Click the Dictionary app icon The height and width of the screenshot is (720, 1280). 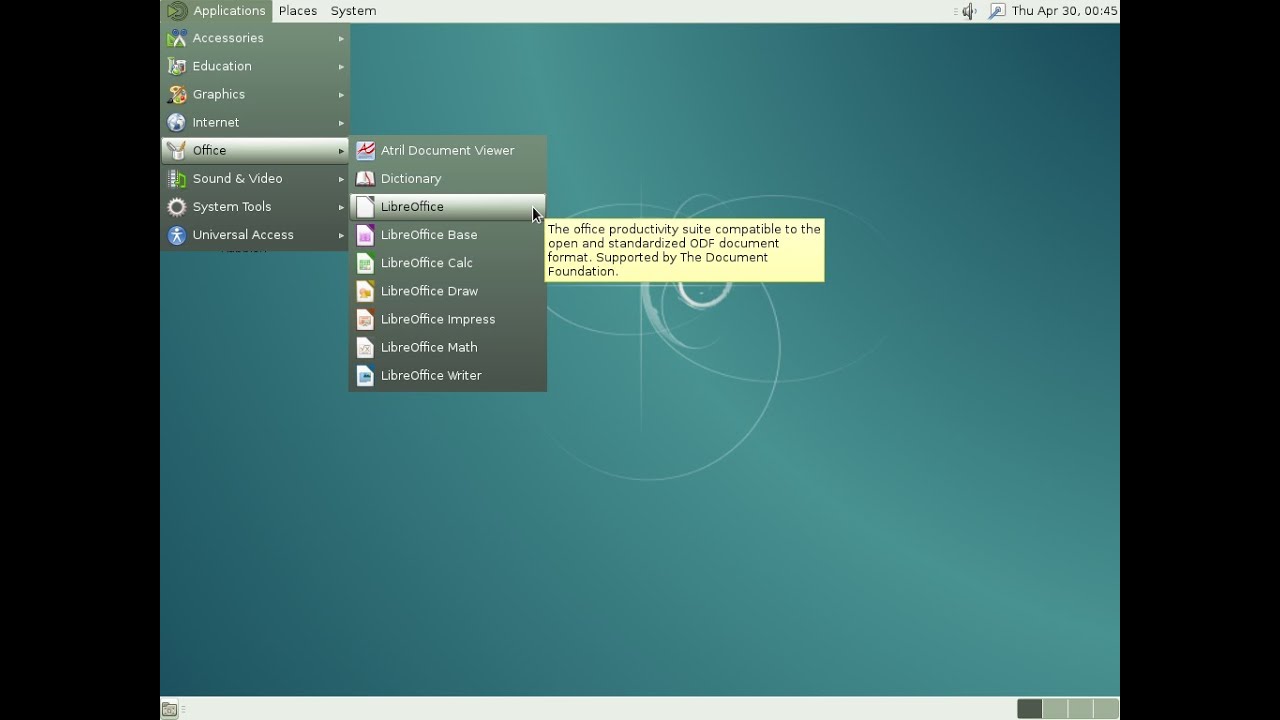pos(365,178)
